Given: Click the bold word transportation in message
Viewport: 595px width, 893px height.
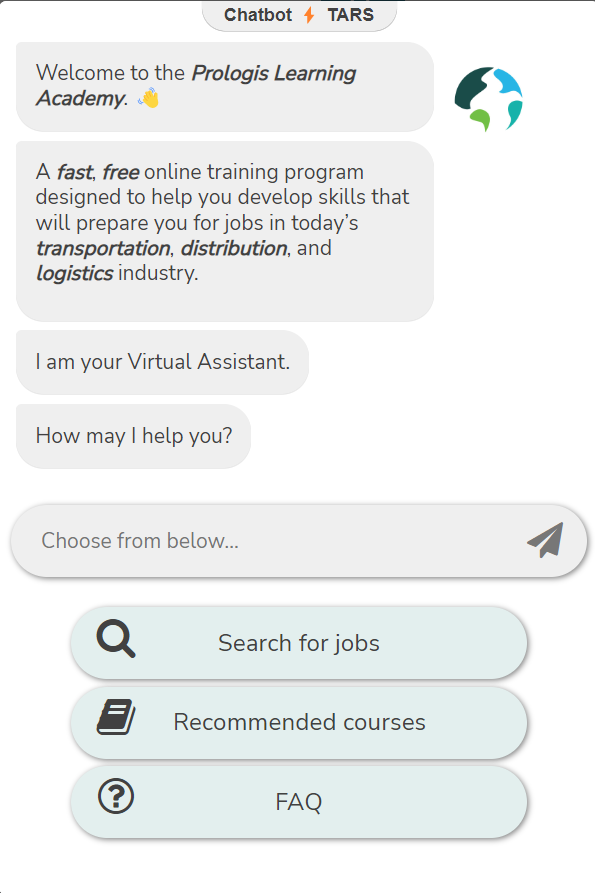Looking at the screenshot, I should pyautogui.click(x=103, y=248).
